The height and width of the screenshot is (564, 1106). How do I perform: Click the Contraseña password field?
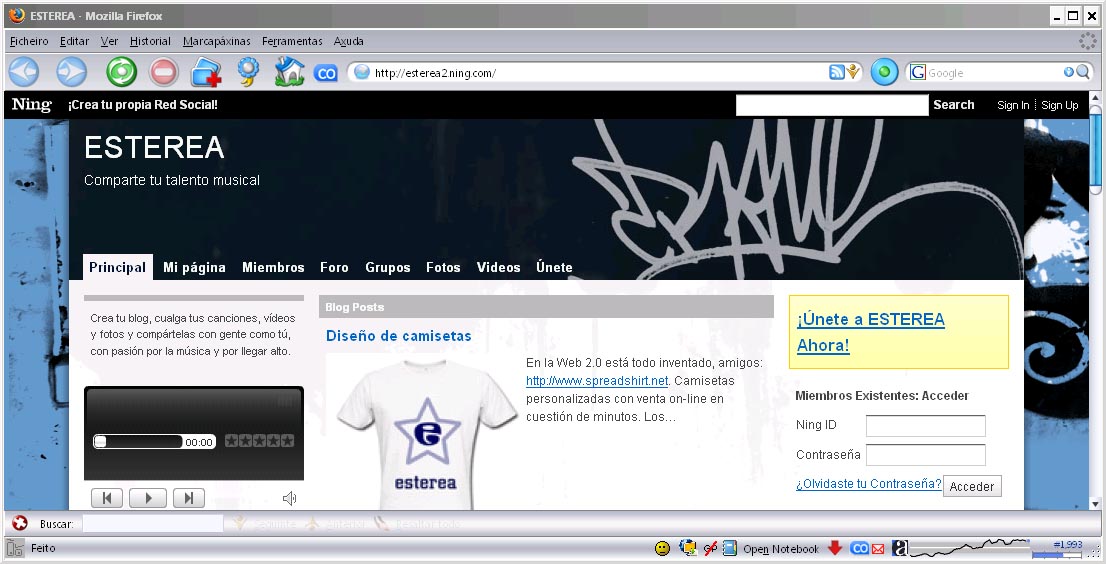[925, 455]
